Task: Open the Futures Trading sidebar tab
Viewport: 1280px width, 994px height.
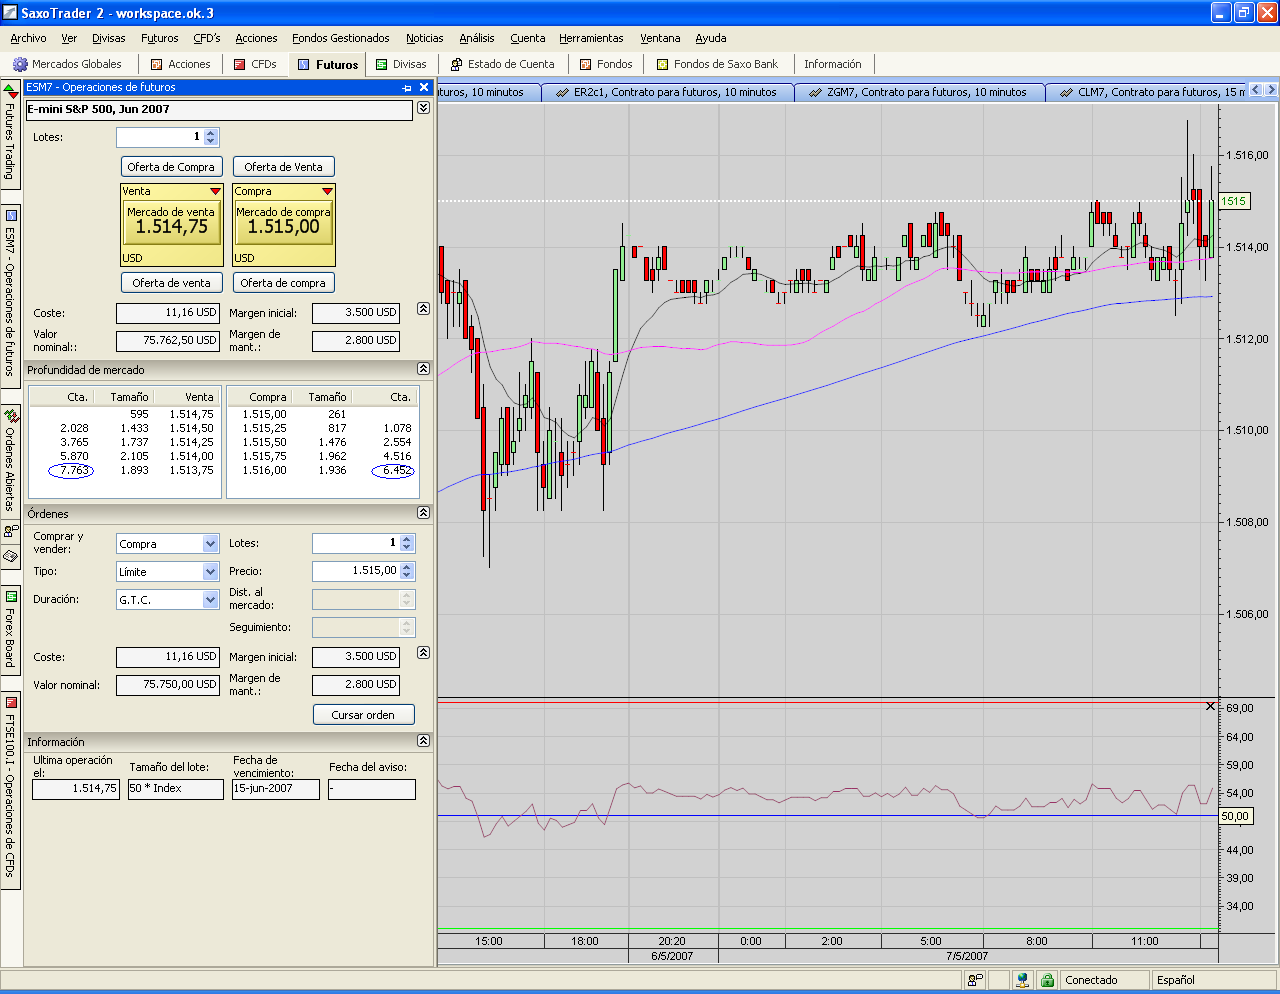Action: pos(10,135)
